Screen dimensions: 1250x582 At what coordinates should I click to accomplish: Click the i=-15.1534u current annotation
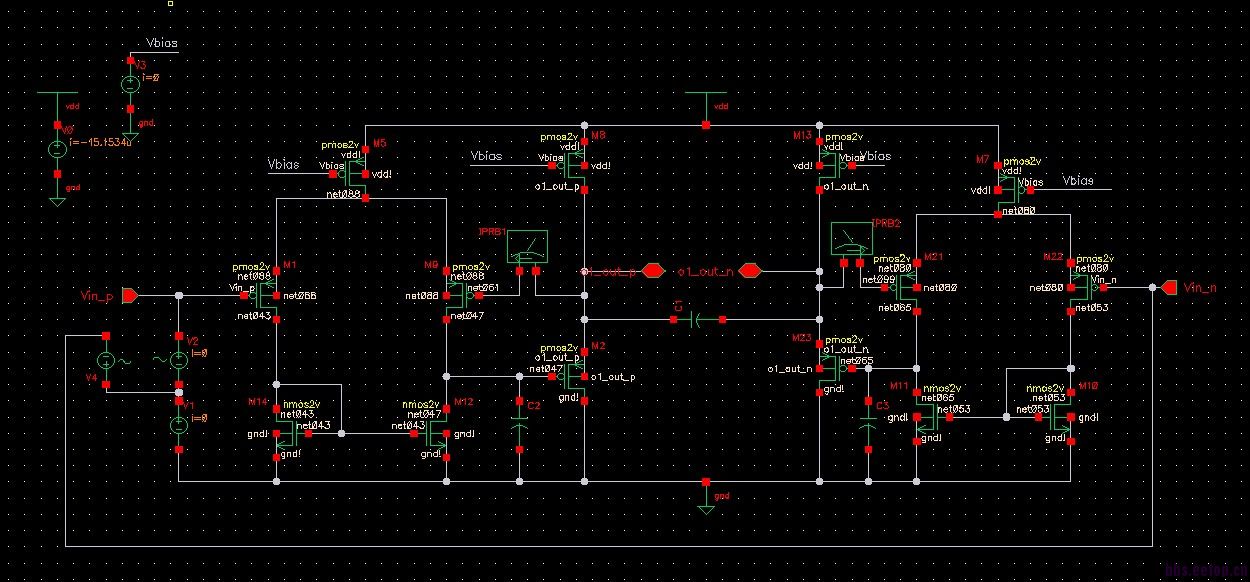point(99,142)
